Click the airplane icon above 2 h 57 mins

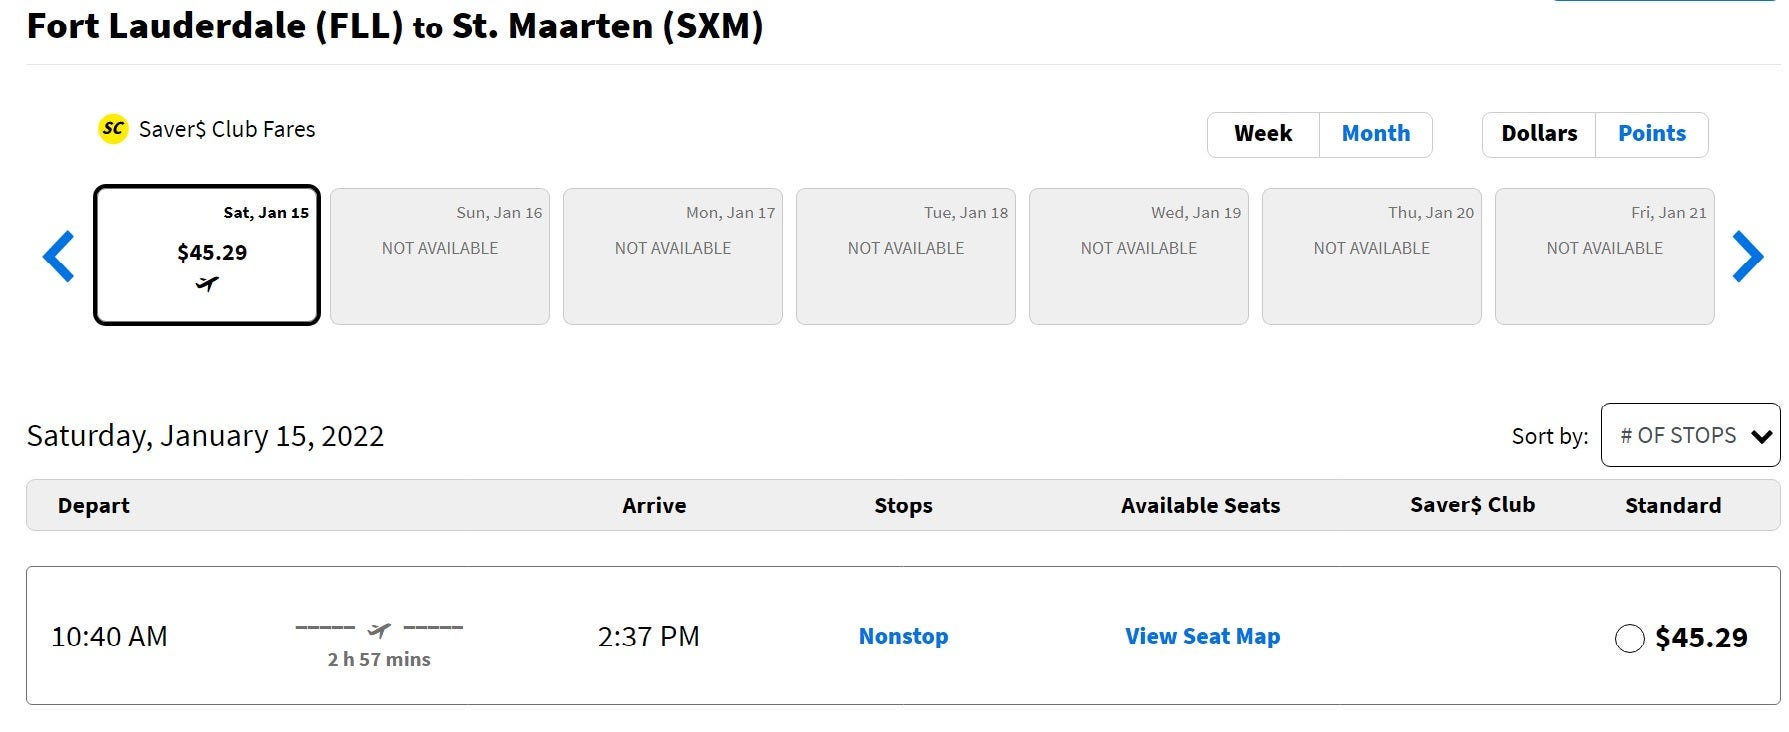coord(379,629)
